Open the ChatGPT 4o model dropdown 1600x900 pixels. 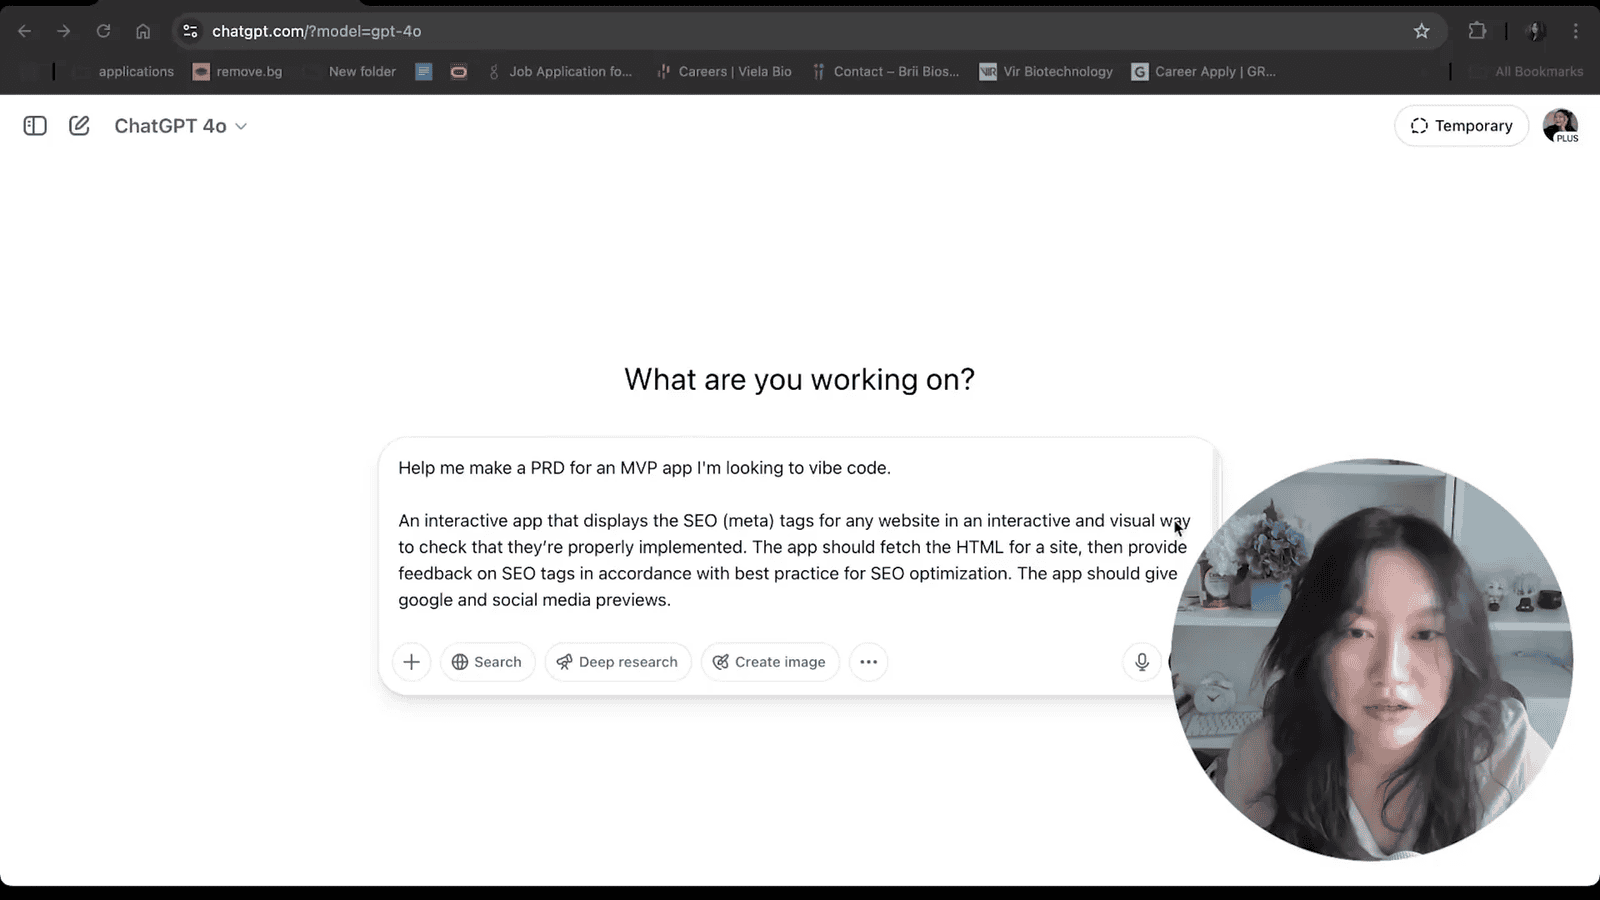(x=180, y=125)
